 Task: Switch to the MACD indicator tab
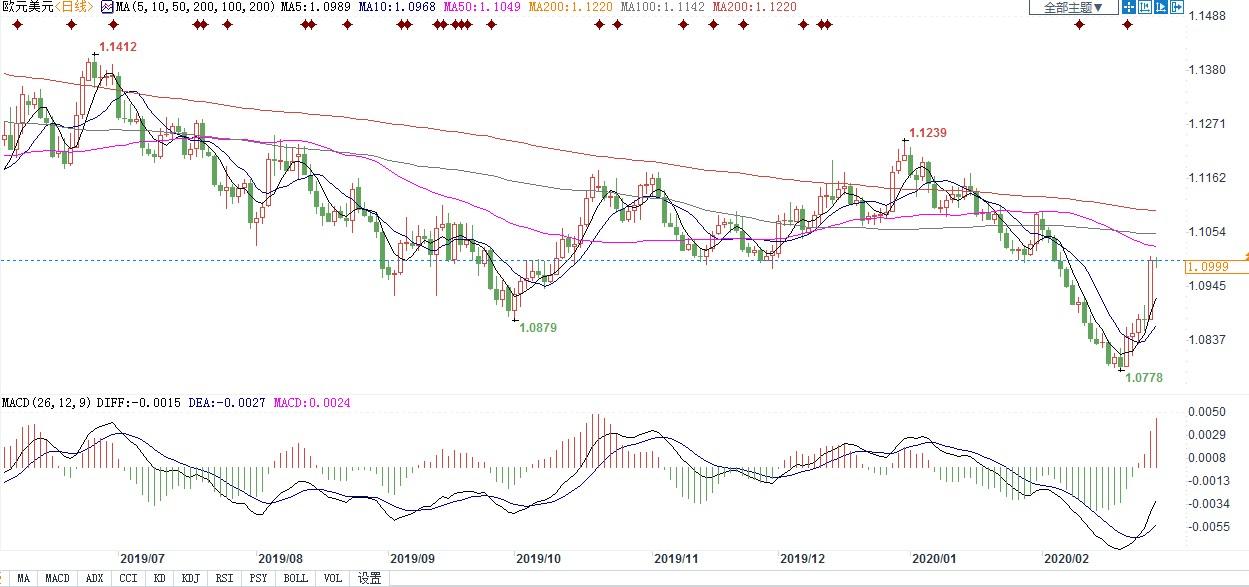pos(57,578)
